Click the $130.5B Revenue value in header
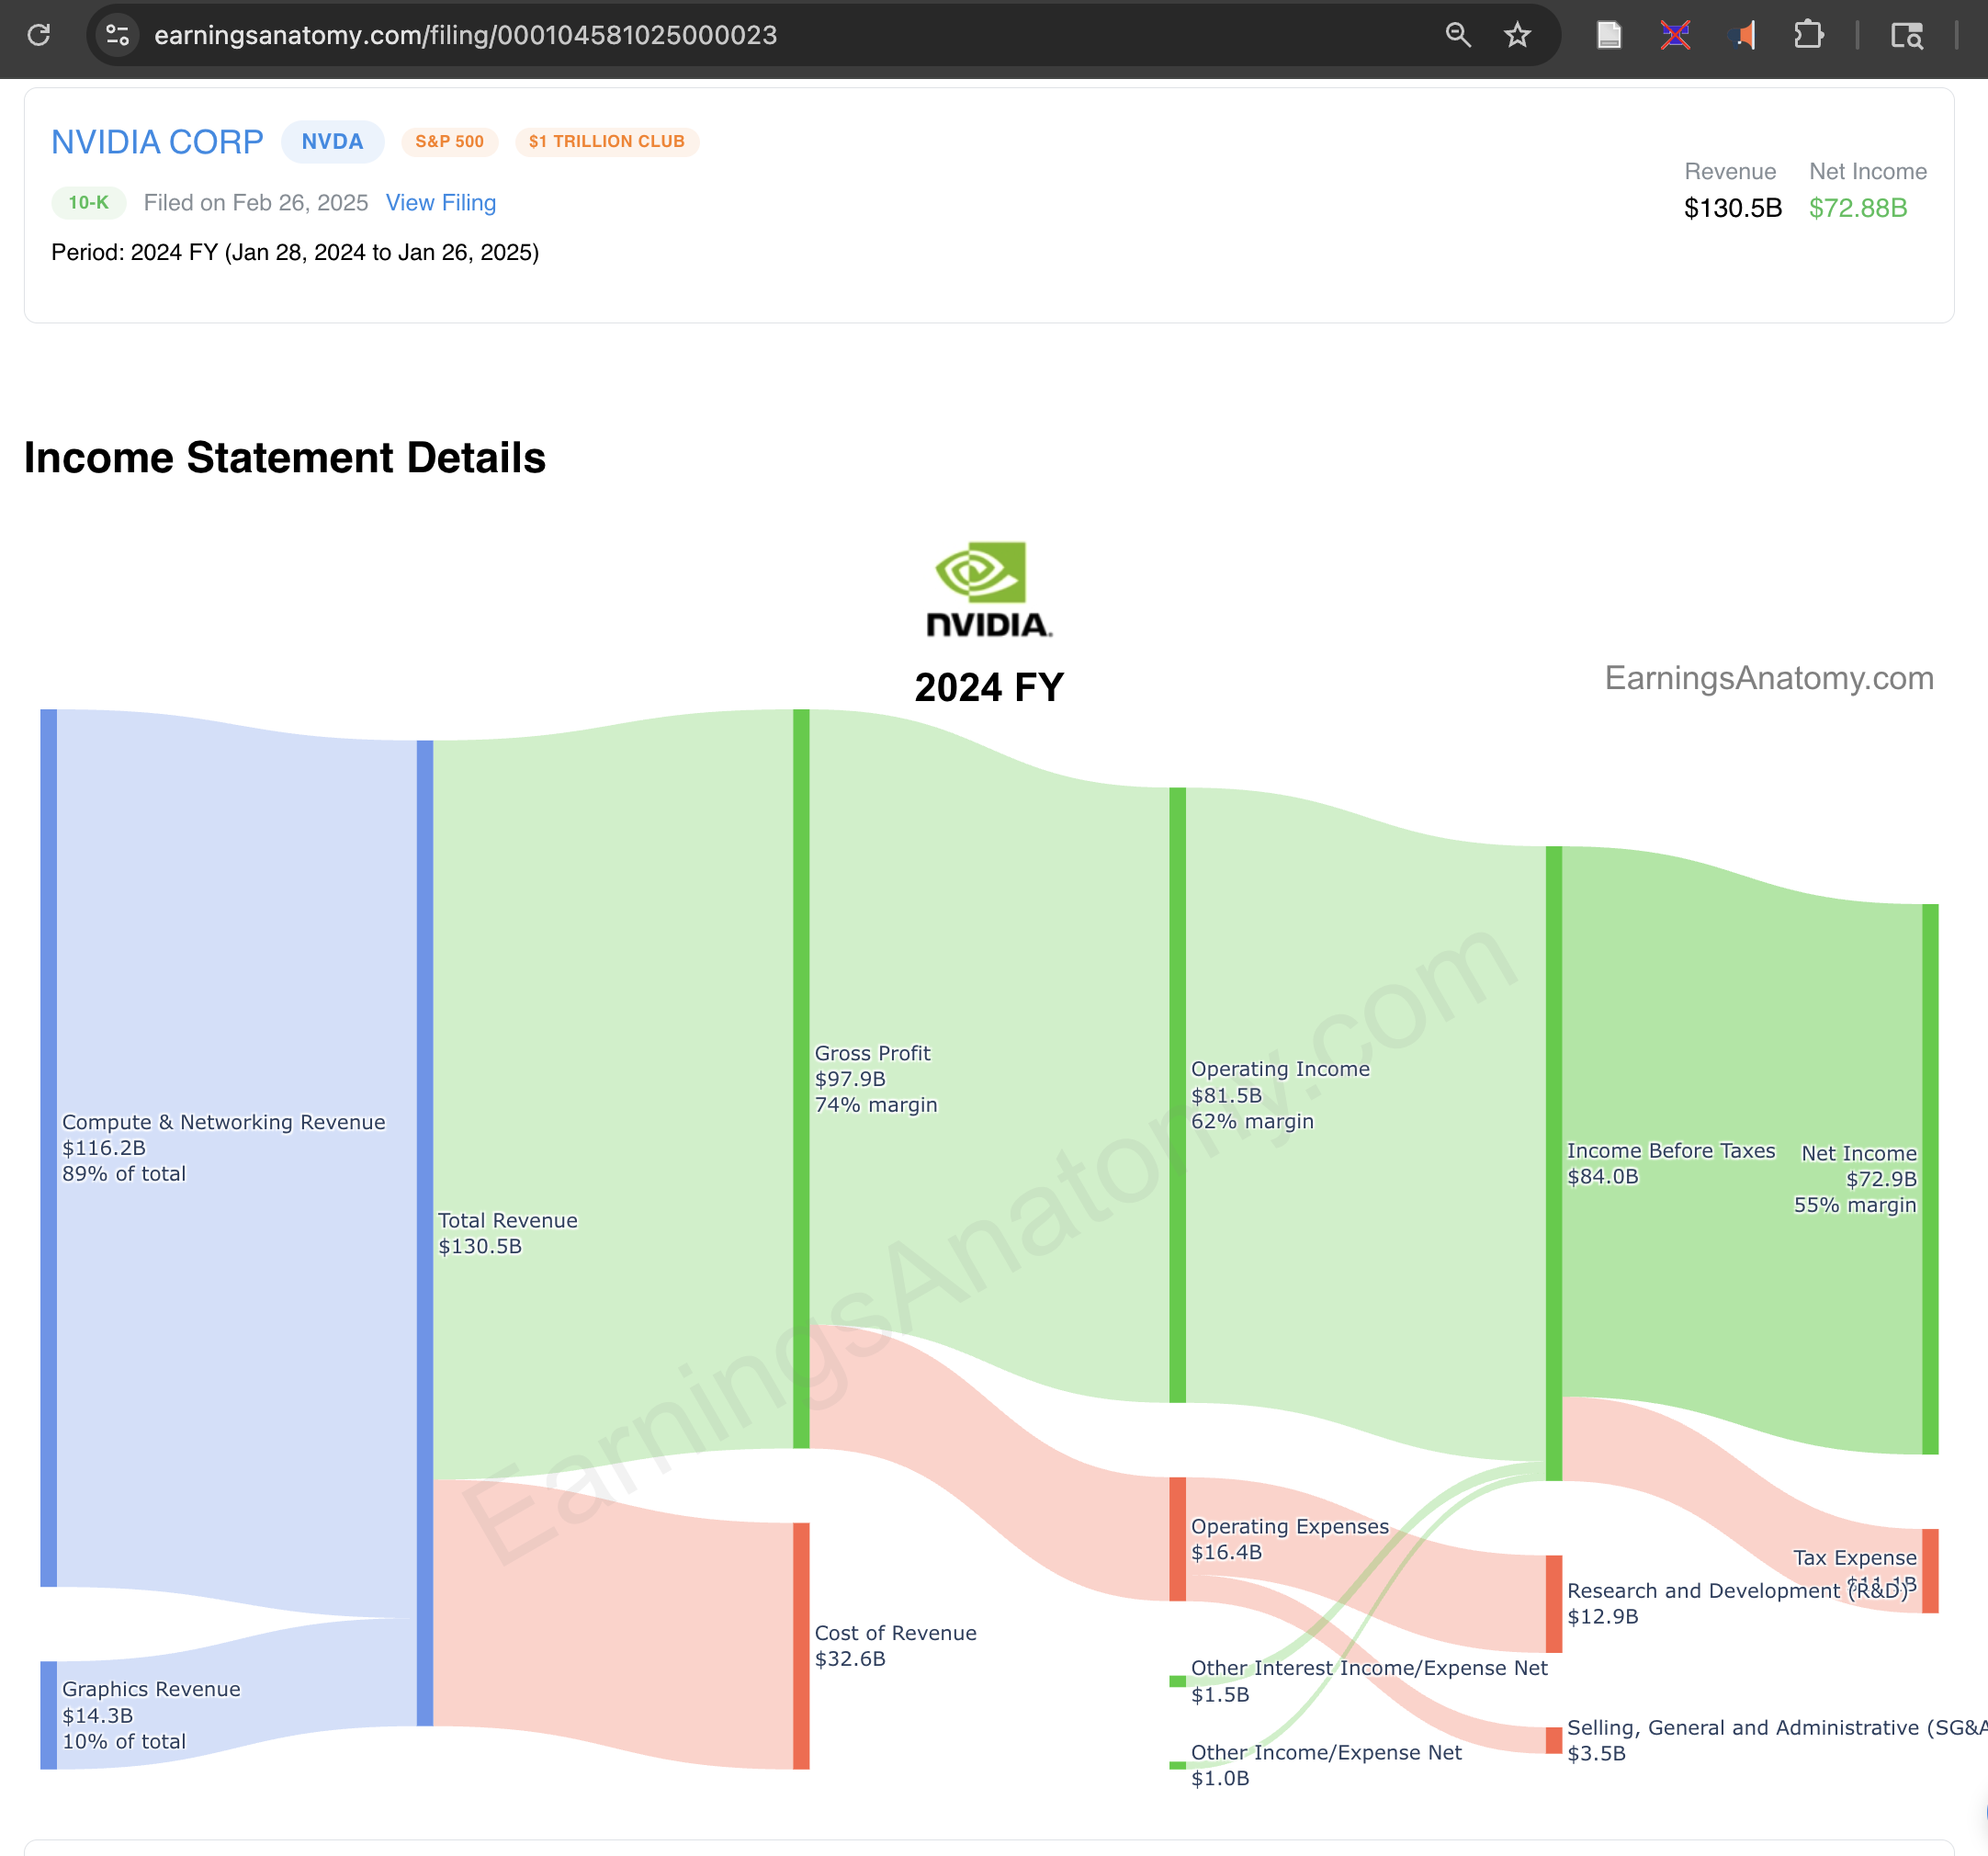 click(1733, 208)
